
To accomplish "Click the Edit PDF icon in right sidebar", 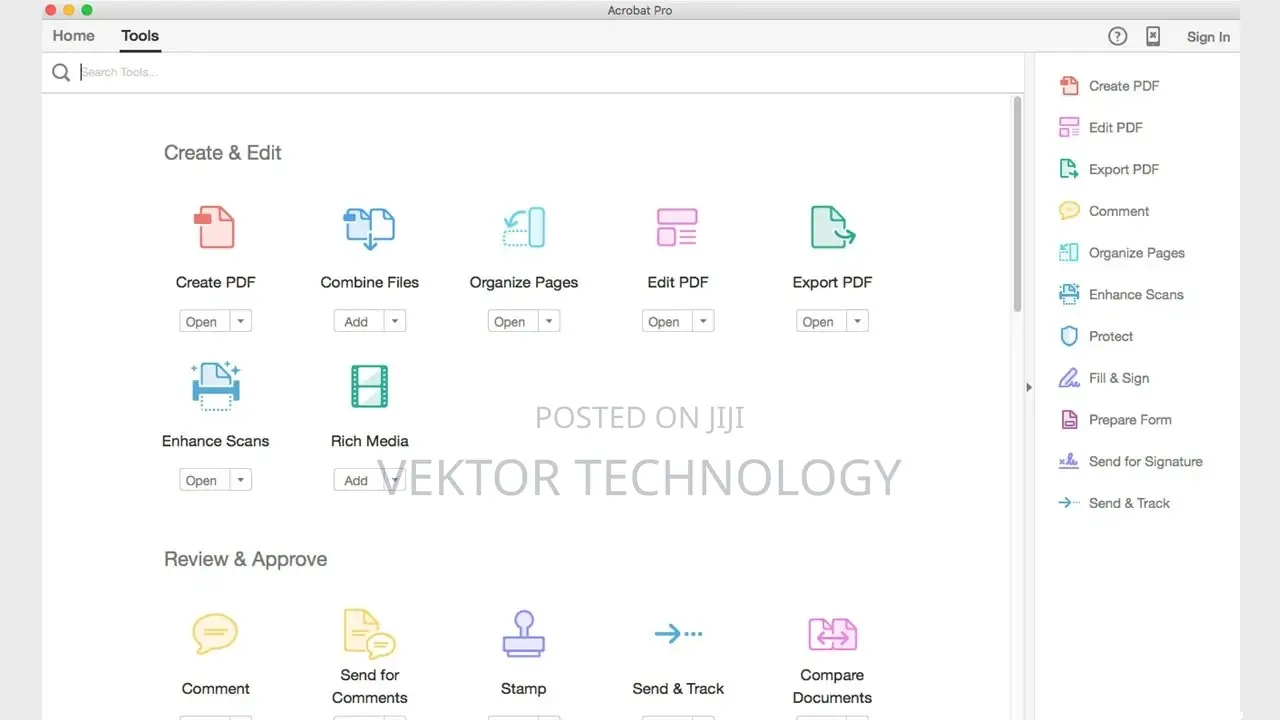I will pos(1069,128).
